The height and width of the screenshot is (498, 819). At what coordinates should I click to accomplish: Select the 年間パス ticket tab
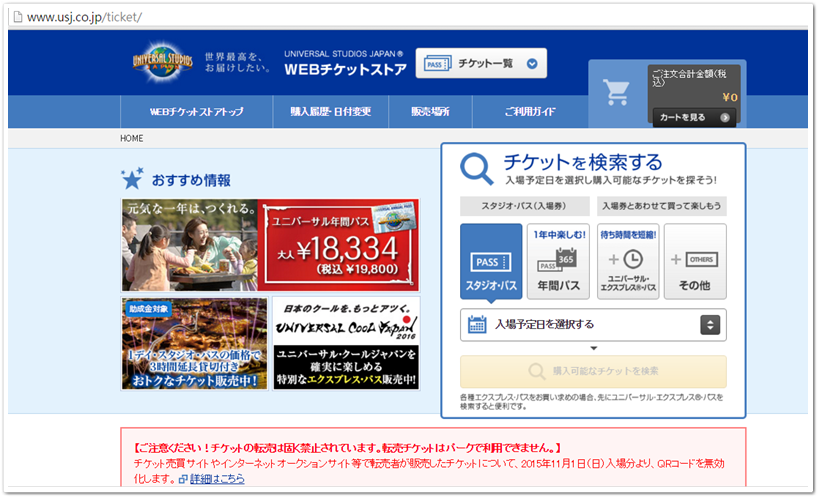[x=559, y=261]
